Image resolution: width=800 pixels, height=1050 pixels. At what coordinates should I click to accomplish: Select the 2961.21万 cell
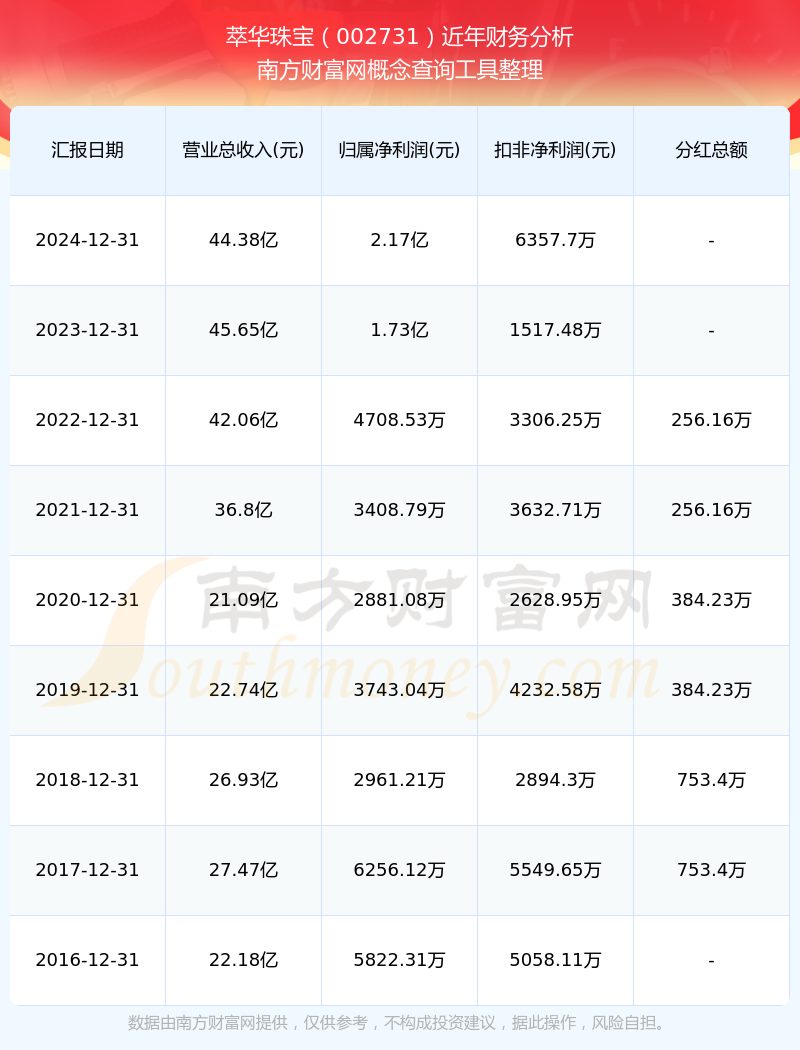pyautogui.click(x=400, y=780)
